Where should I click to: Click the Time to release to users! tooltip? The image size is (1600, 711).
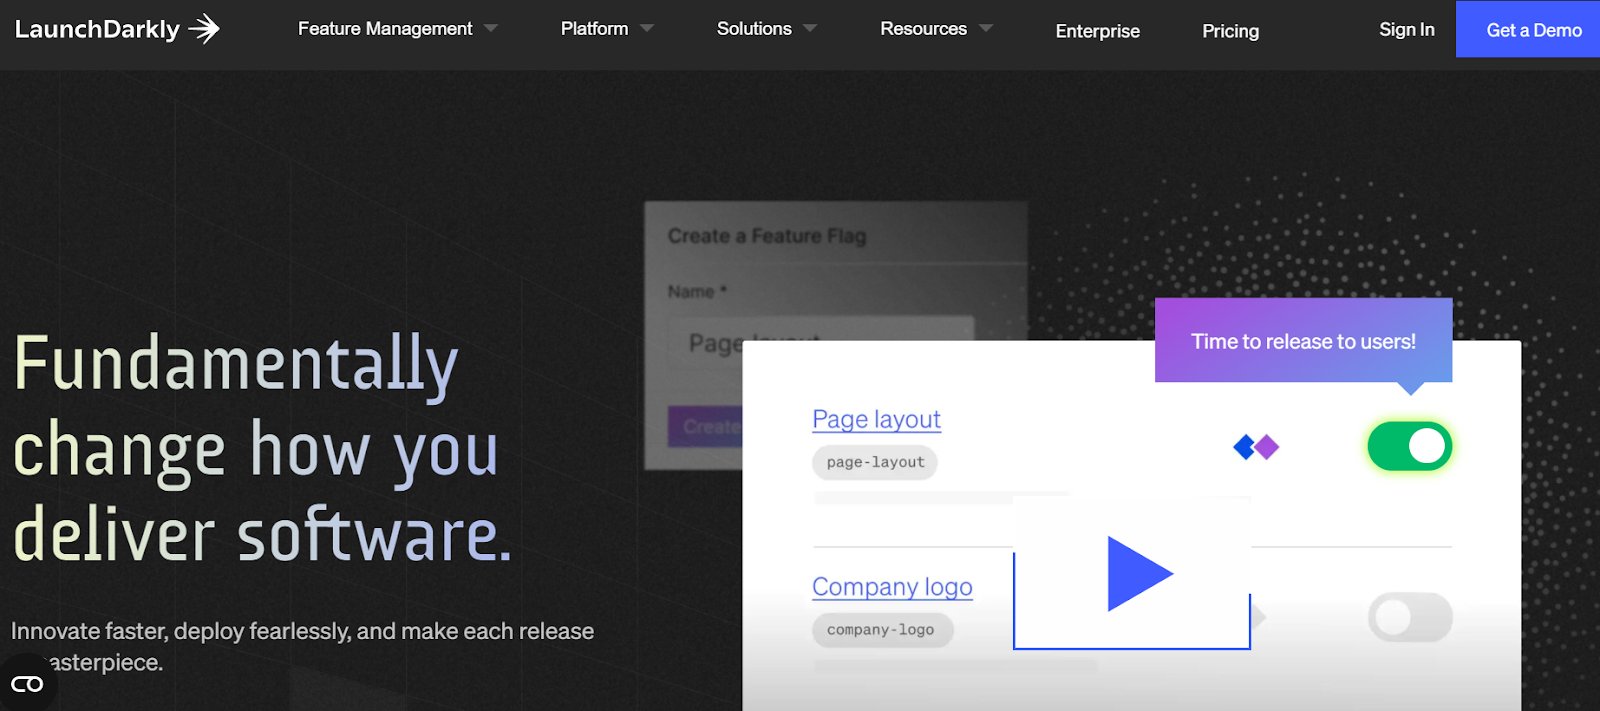pos(1303,341)
